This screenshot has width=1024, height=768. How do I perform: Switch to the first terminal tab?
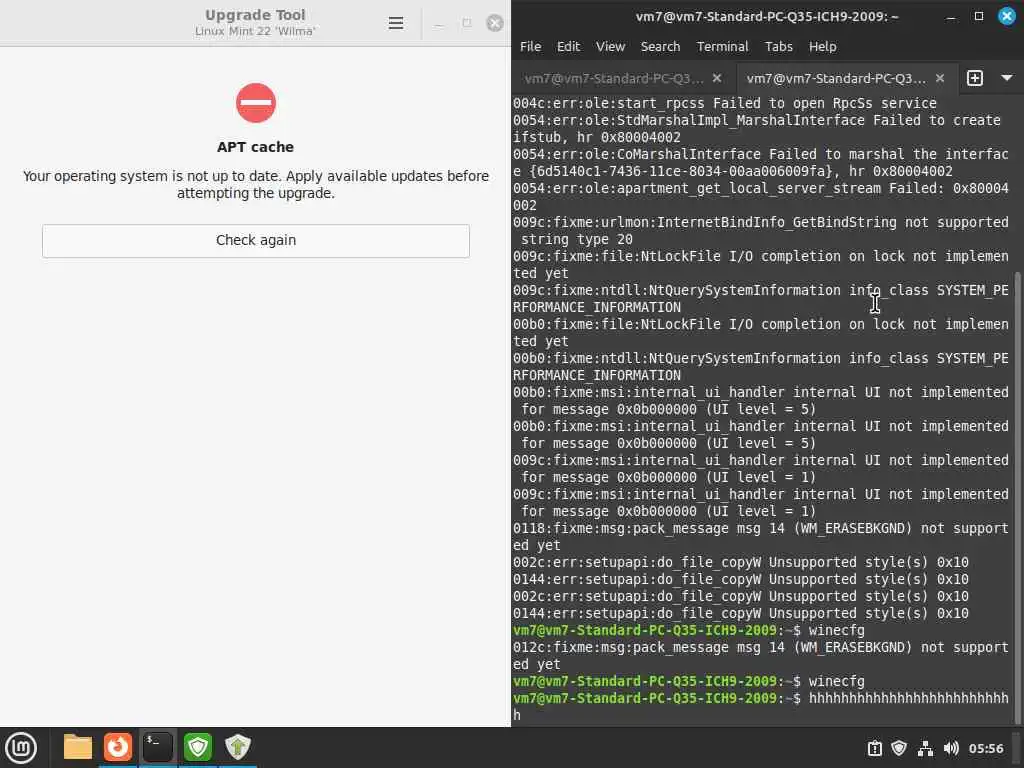[614, 78]
